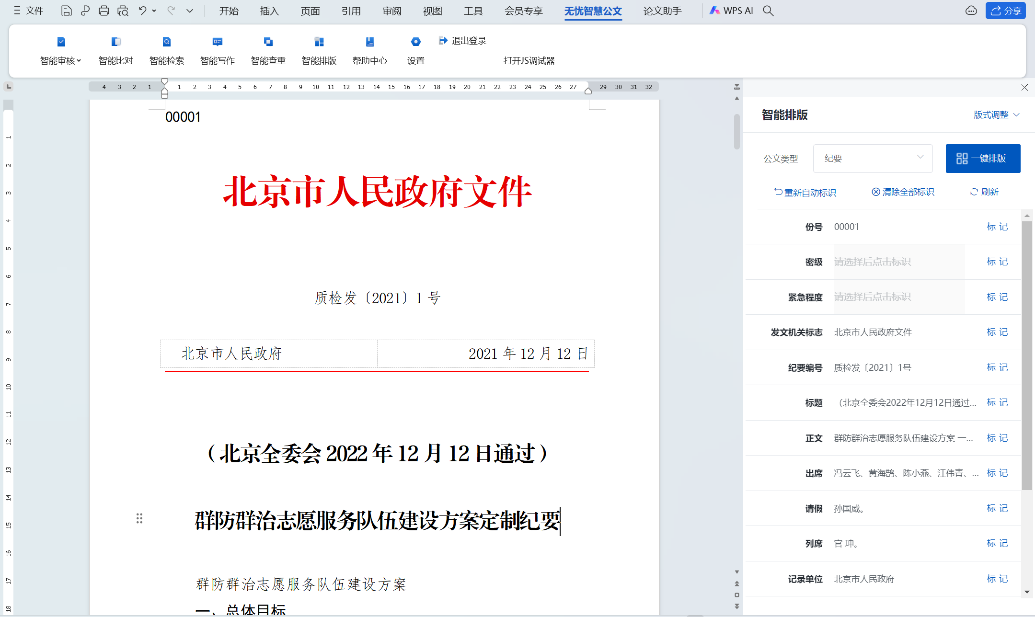Screen dimensions: 1035x617
Task: Expand the quick access toolbar customize chevron
Action: (189, 11)
